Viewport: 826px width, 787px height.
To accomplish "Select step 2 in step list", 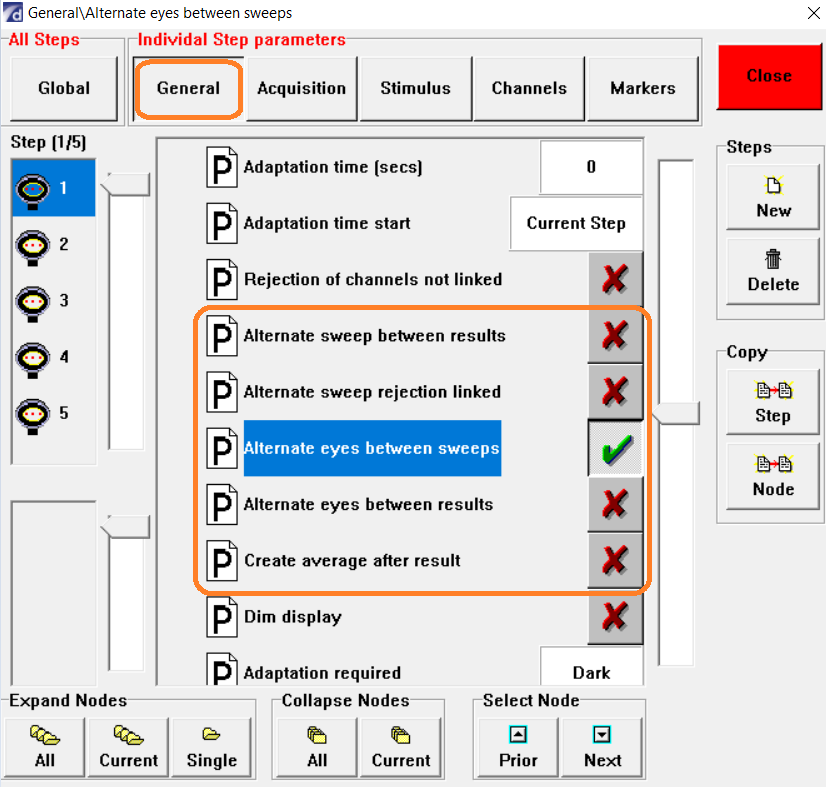I will click(x=53, y=245).
